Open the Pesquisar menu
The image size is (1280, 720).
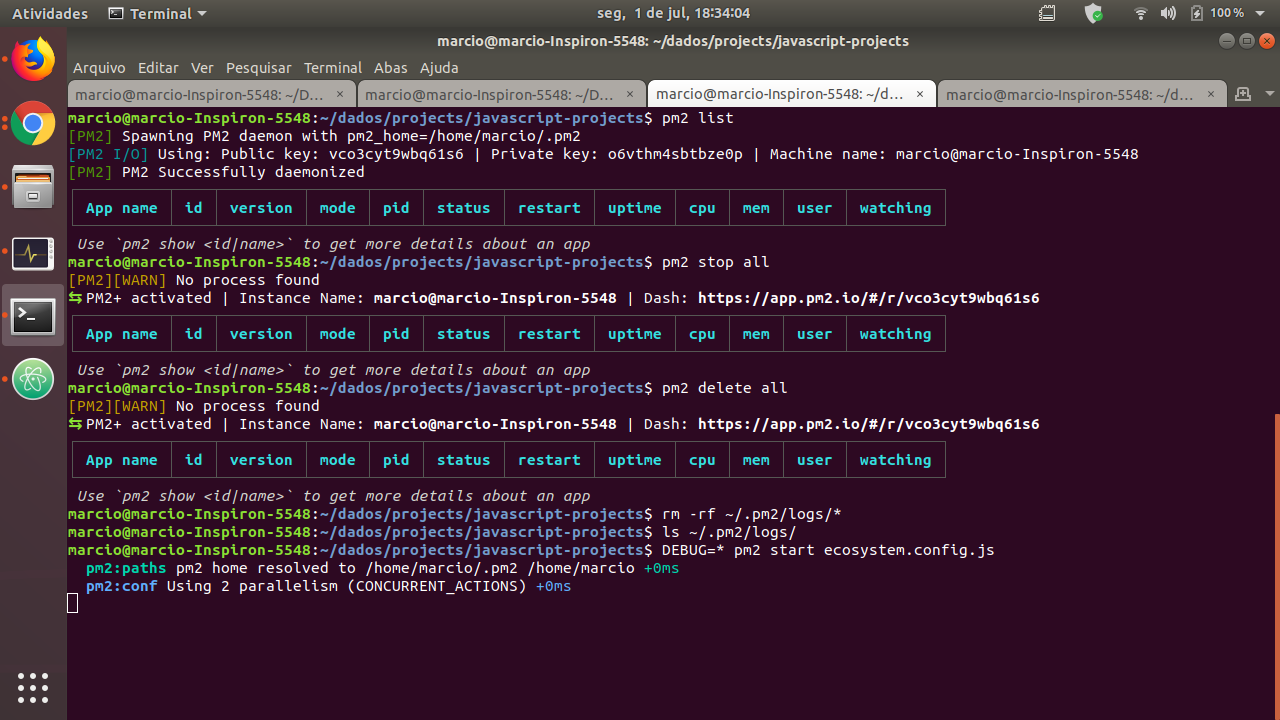259,68
